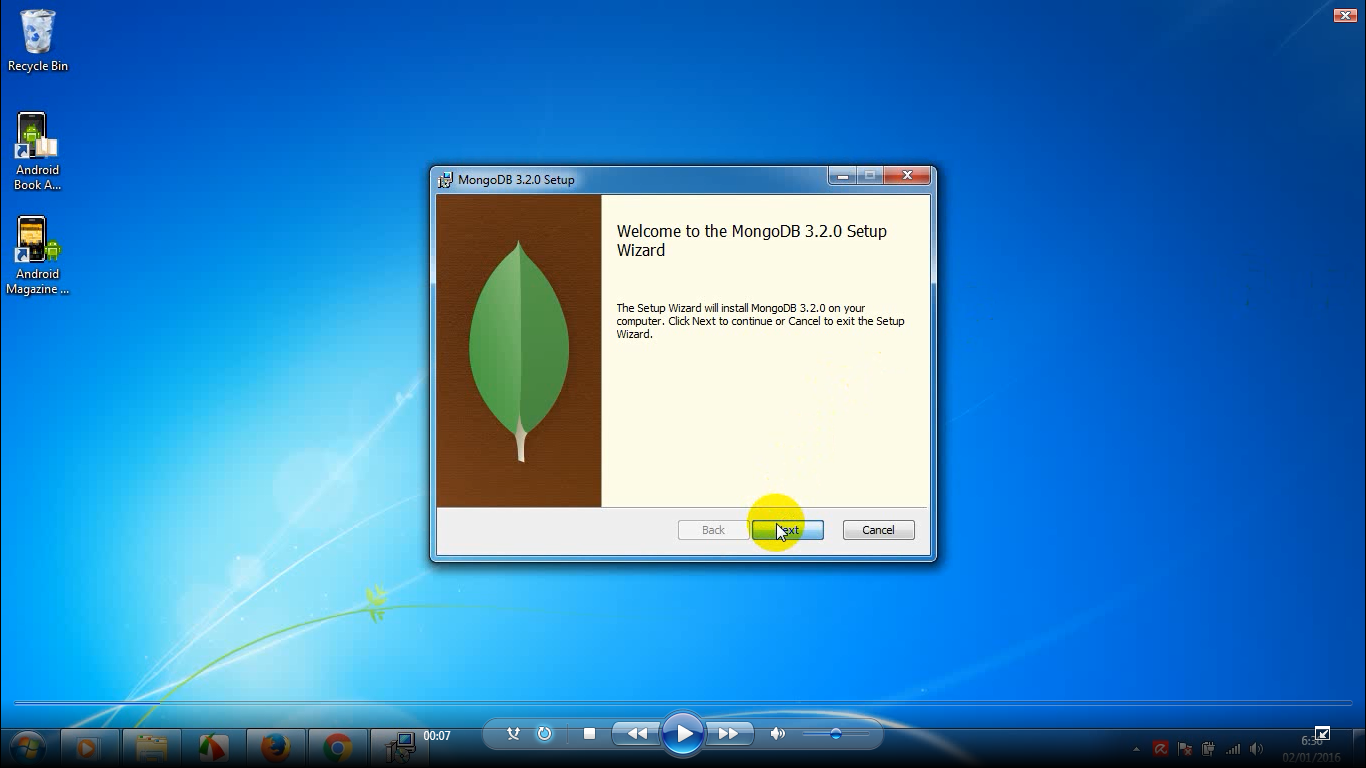
Task: Open the Action Center flag icon
Action: click(1185, 748)
